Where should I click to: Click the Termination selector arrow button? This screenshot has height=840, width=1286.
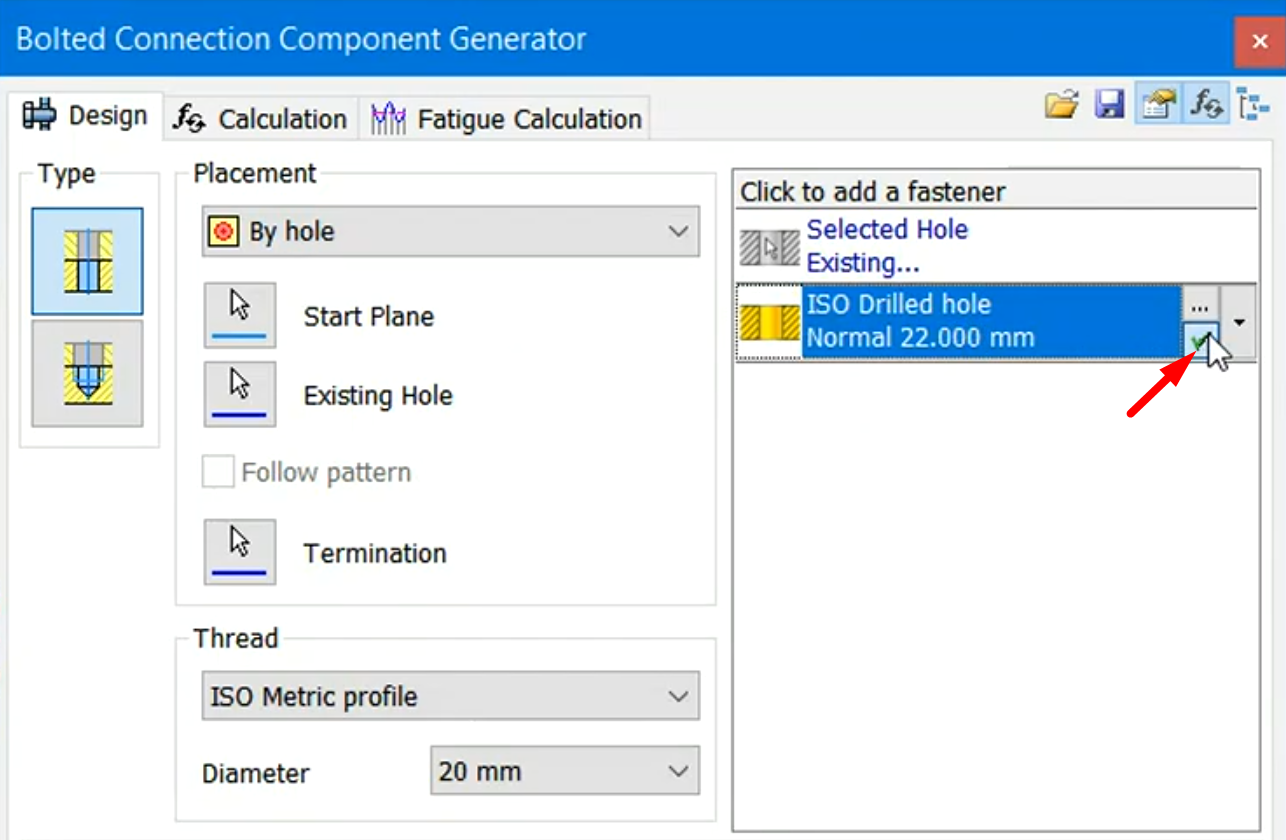point(240,552)
